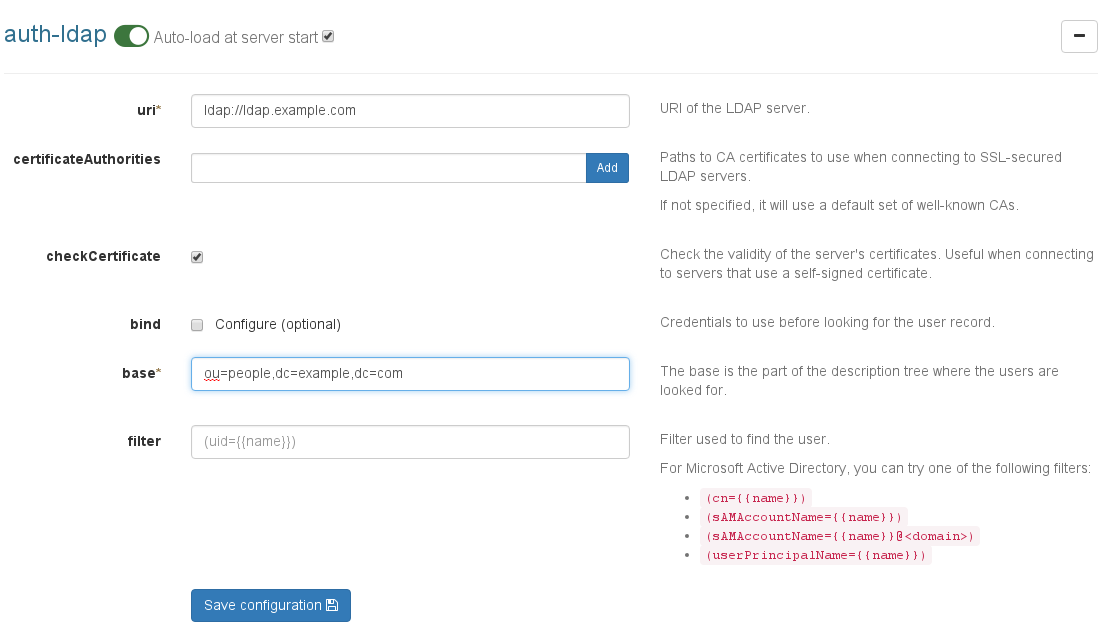The image size is (1104, 631).
Task: Click inside the uri input field
Action: tap(410, 110)
